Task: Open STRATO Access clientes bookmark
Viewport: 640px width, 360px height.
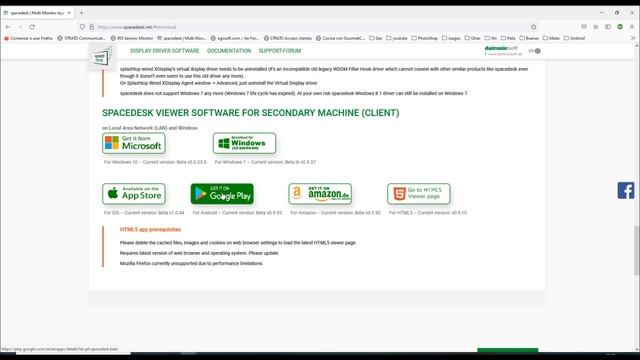Action: coord(288,38)
